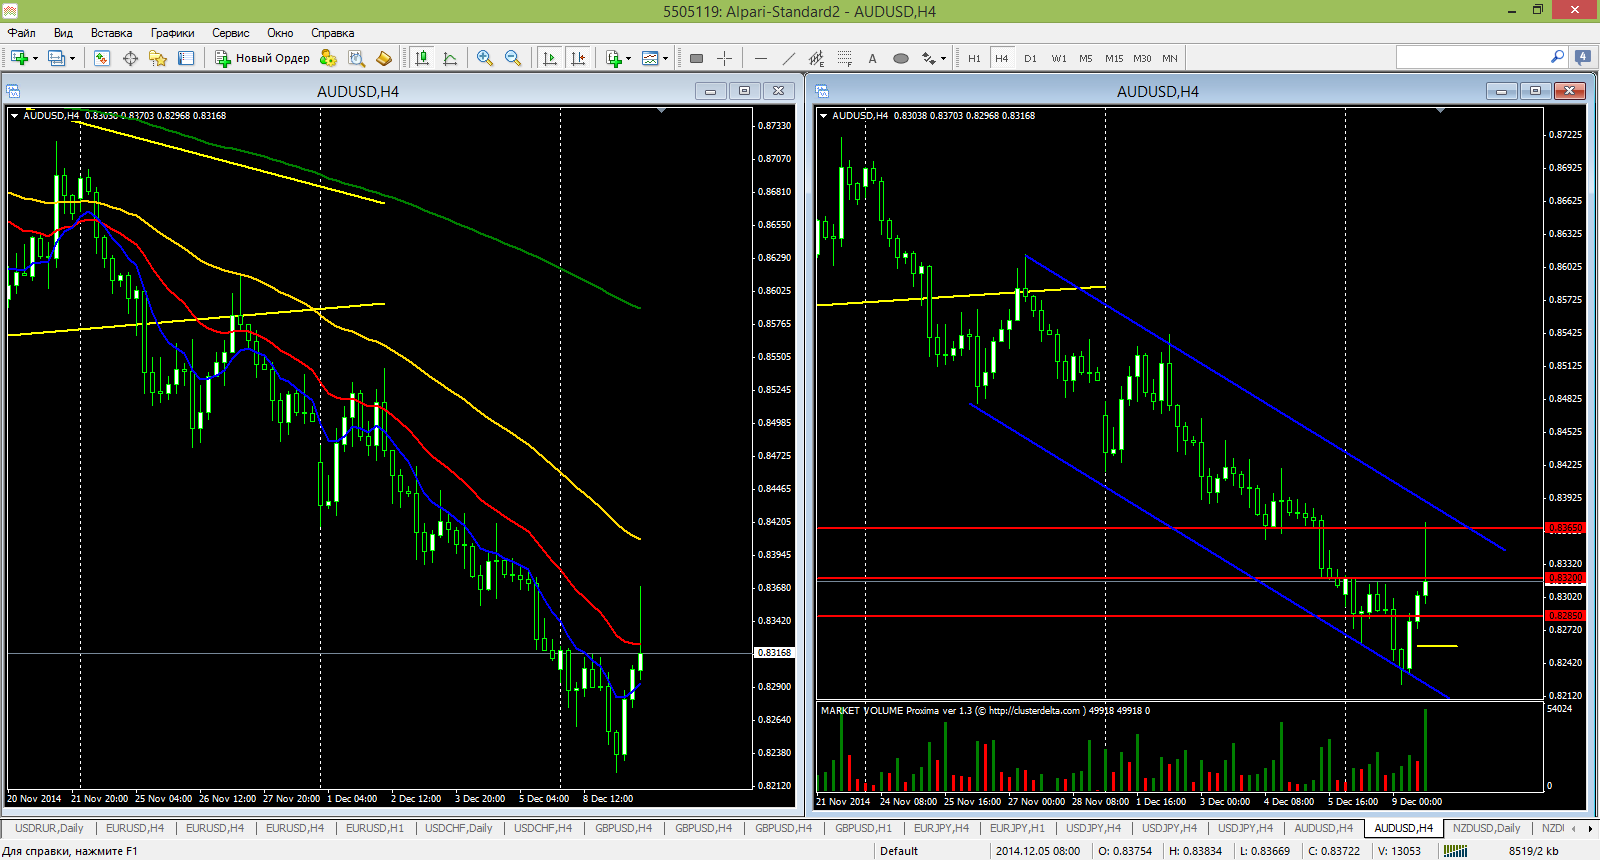Click the chart shift marker in right chart
This screenshot has width=1600, height=860.
coord(1440,110)
